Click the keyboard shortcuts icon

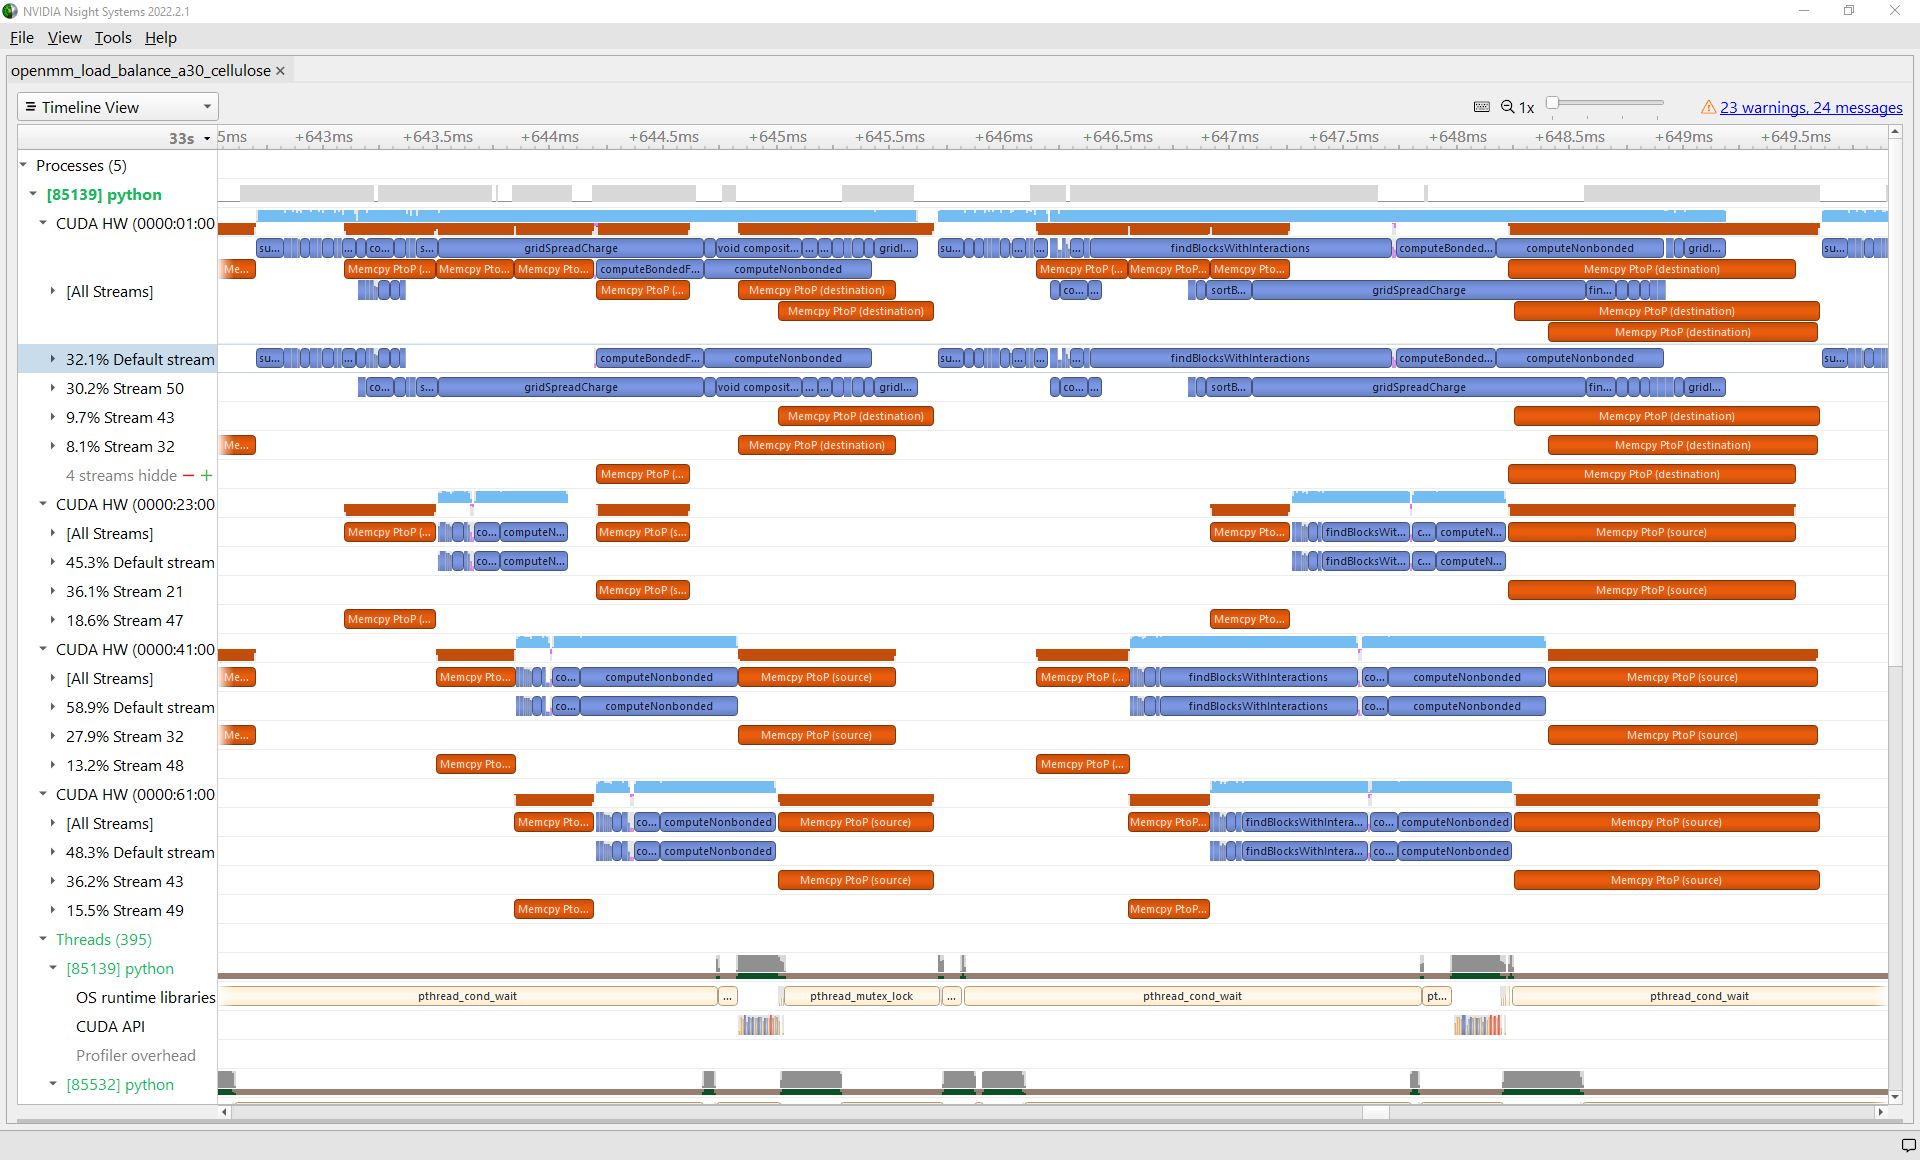(x=1481, y=107)
